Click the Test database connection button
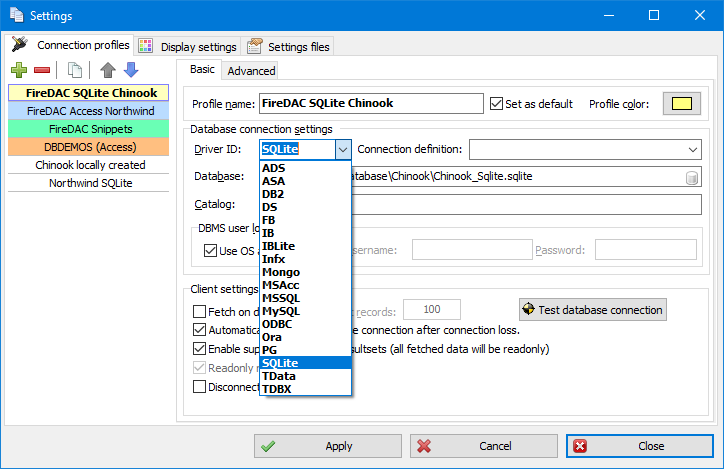Viewport: 724px width, 469px height. pos(592,310)
